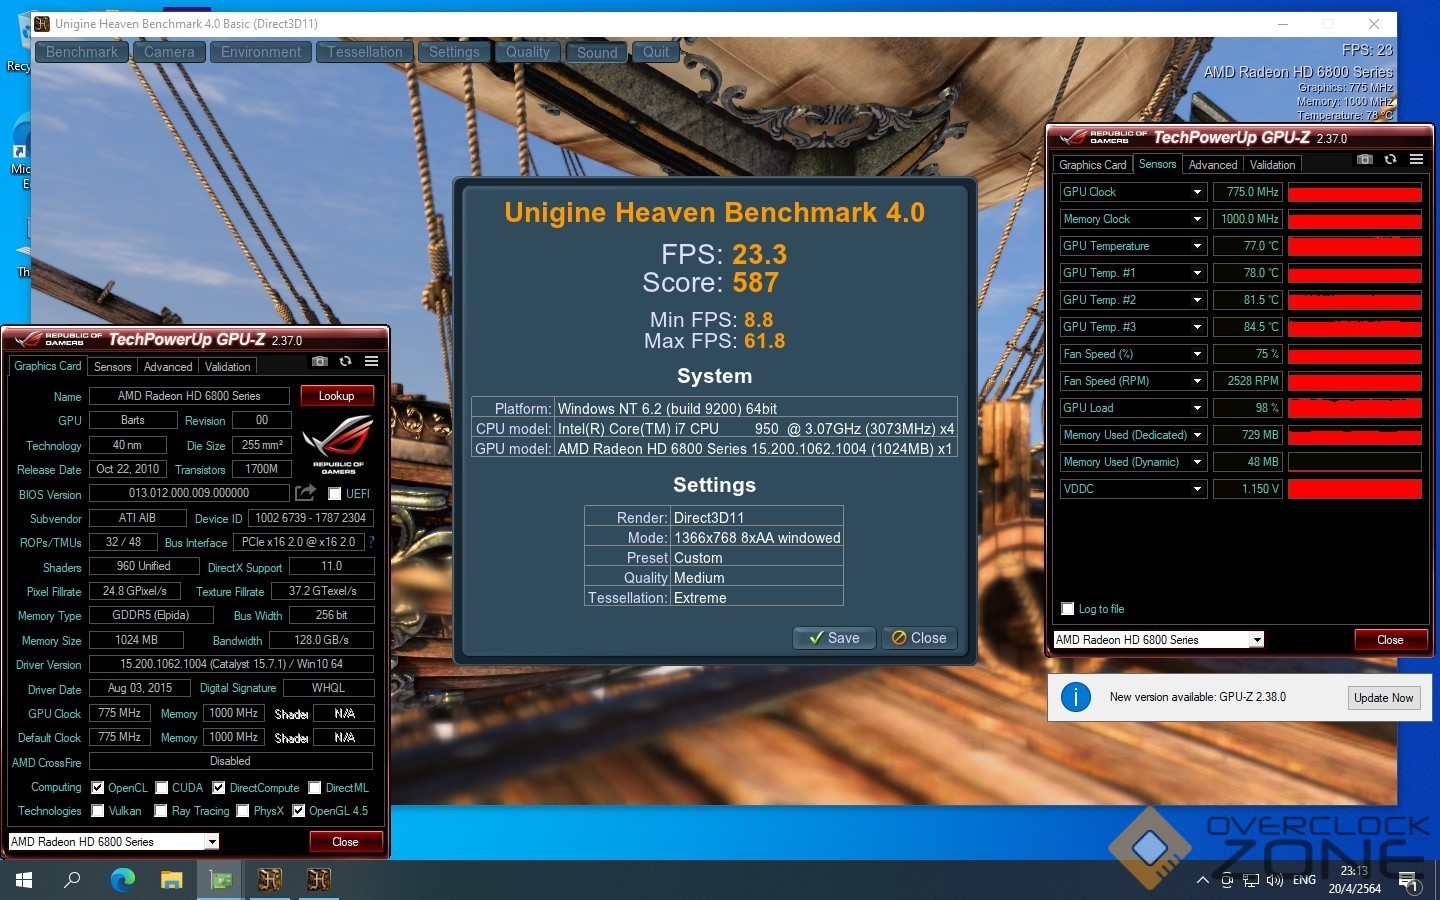Image resolution: width=1440 pixels, height=900 pixels.
Task: Open Sensors tab in left GPU-Z window
Action: point(113,367)
